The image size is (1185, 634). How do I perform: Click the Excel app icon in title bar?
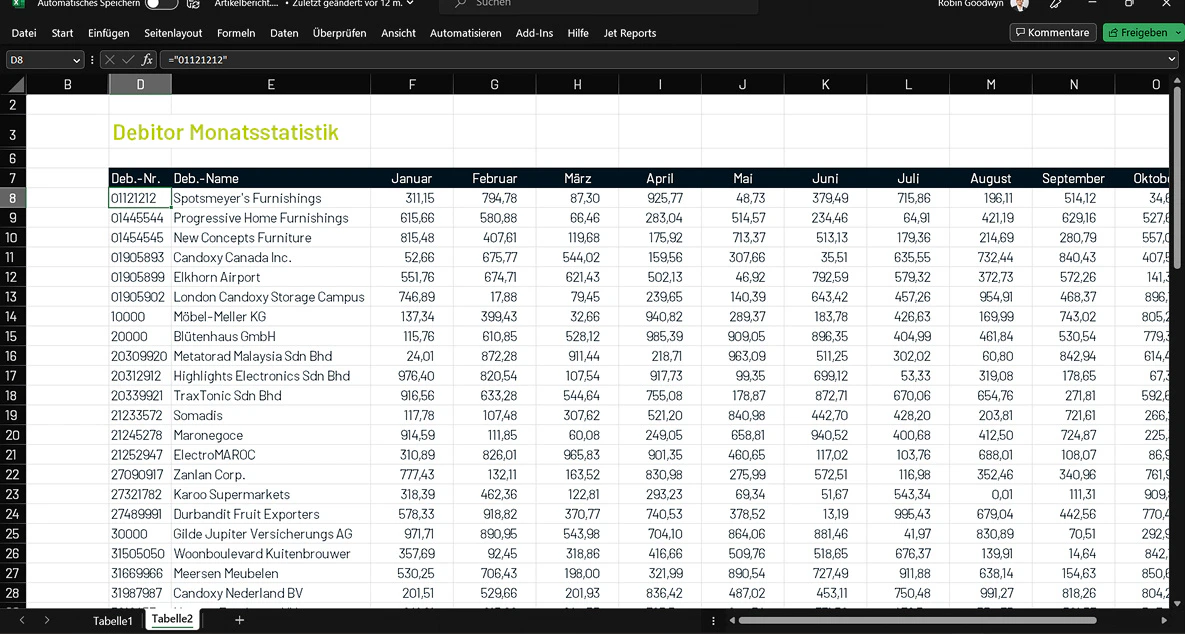17,4
